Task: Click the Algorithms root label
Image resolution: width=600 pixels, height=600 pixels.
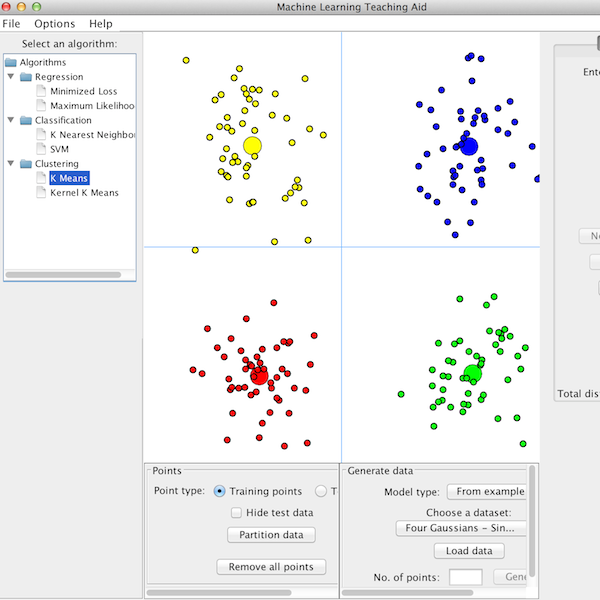Action: (x=43, y=62)
